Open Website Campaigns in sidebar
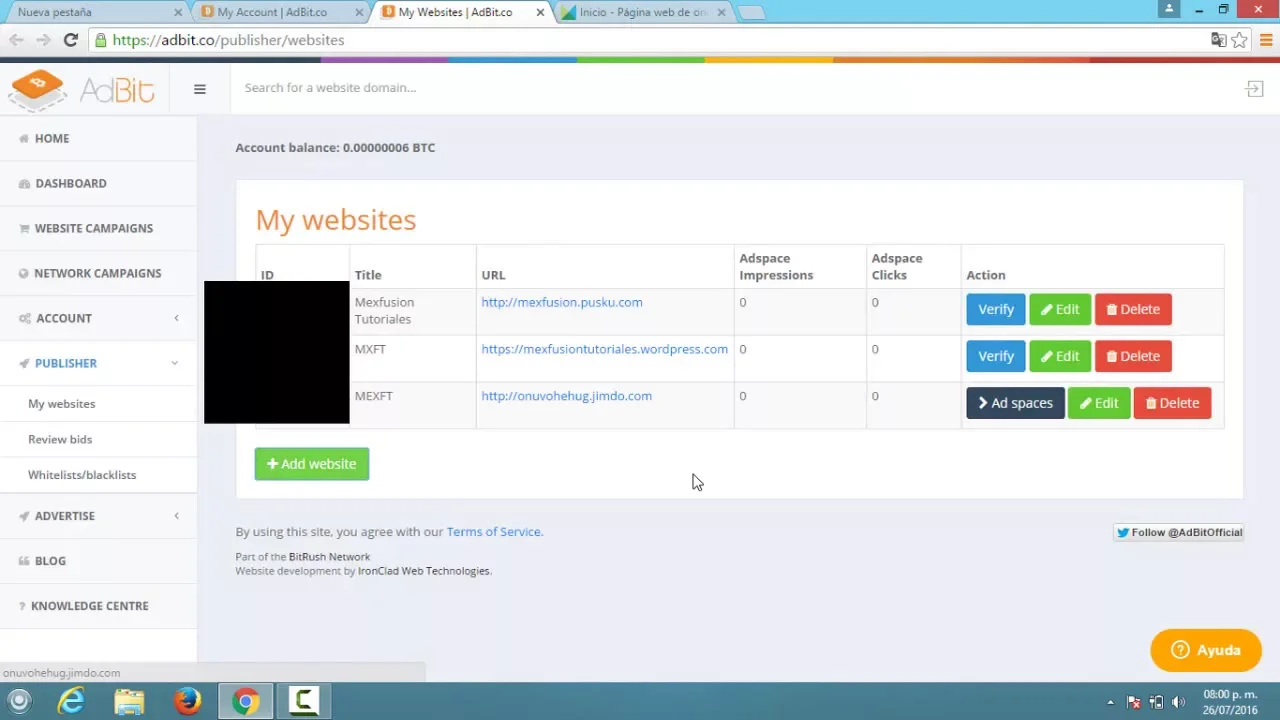 click(x=93, y=228)
